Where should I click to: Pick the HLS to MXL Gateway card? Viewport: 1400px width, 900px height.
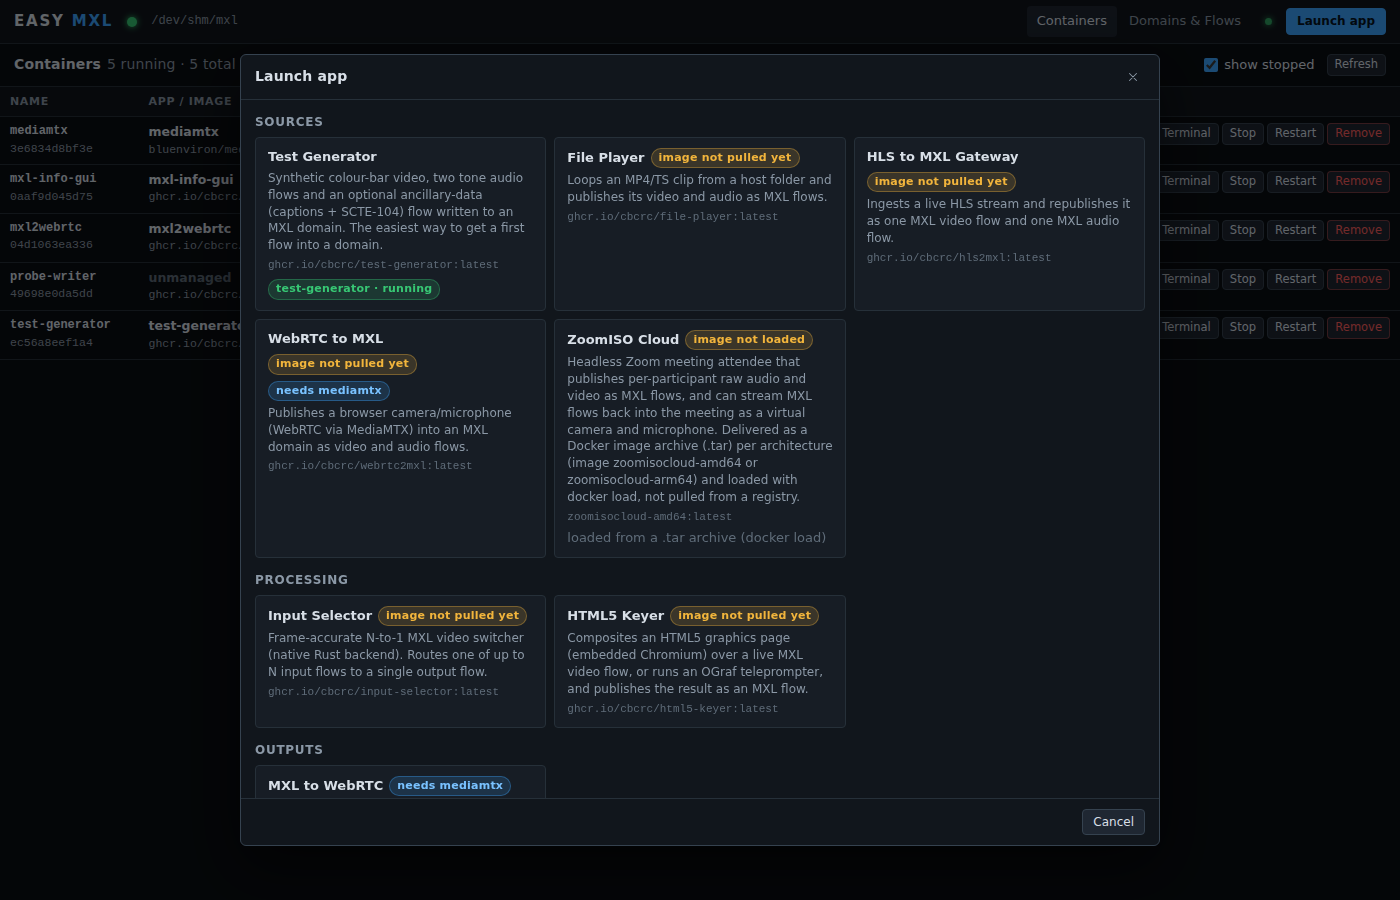point(999,224)
